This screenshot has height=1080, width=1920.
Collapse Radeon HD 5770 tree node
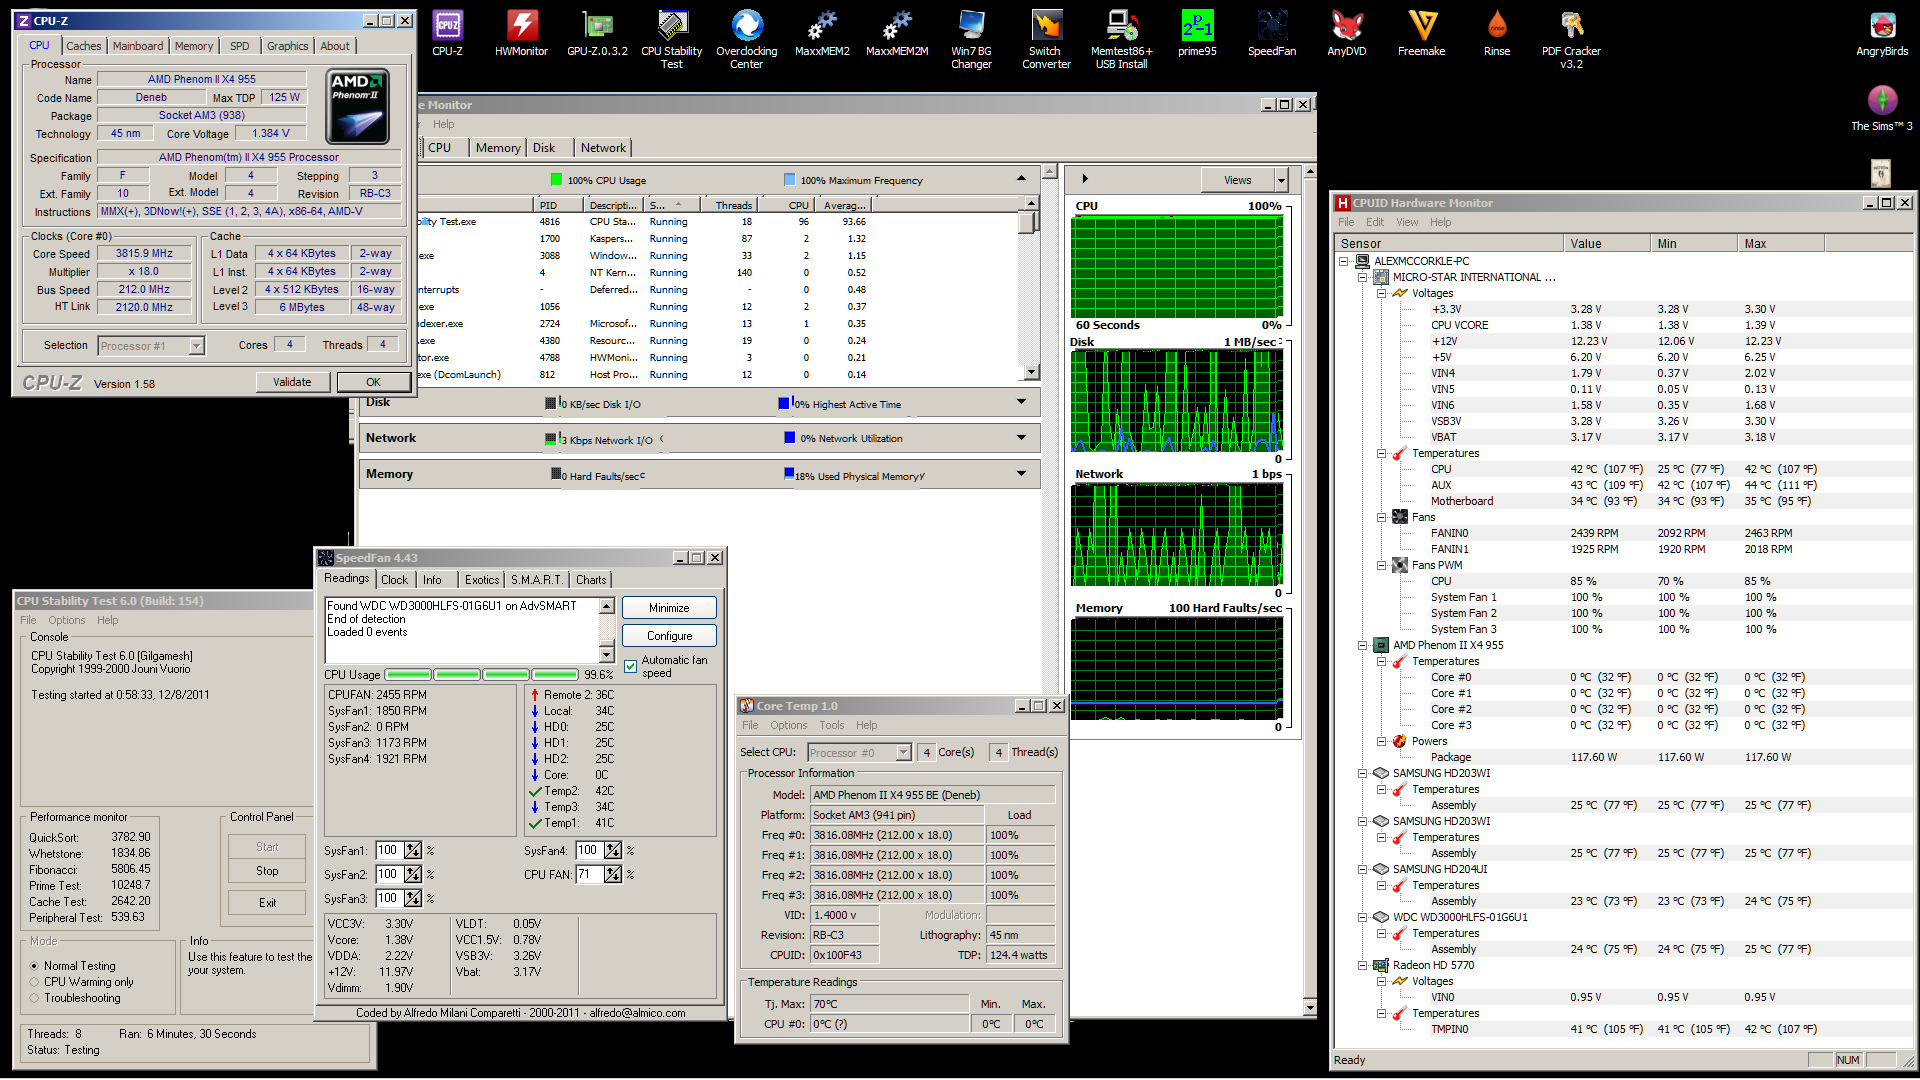(x=1363, y=965)
